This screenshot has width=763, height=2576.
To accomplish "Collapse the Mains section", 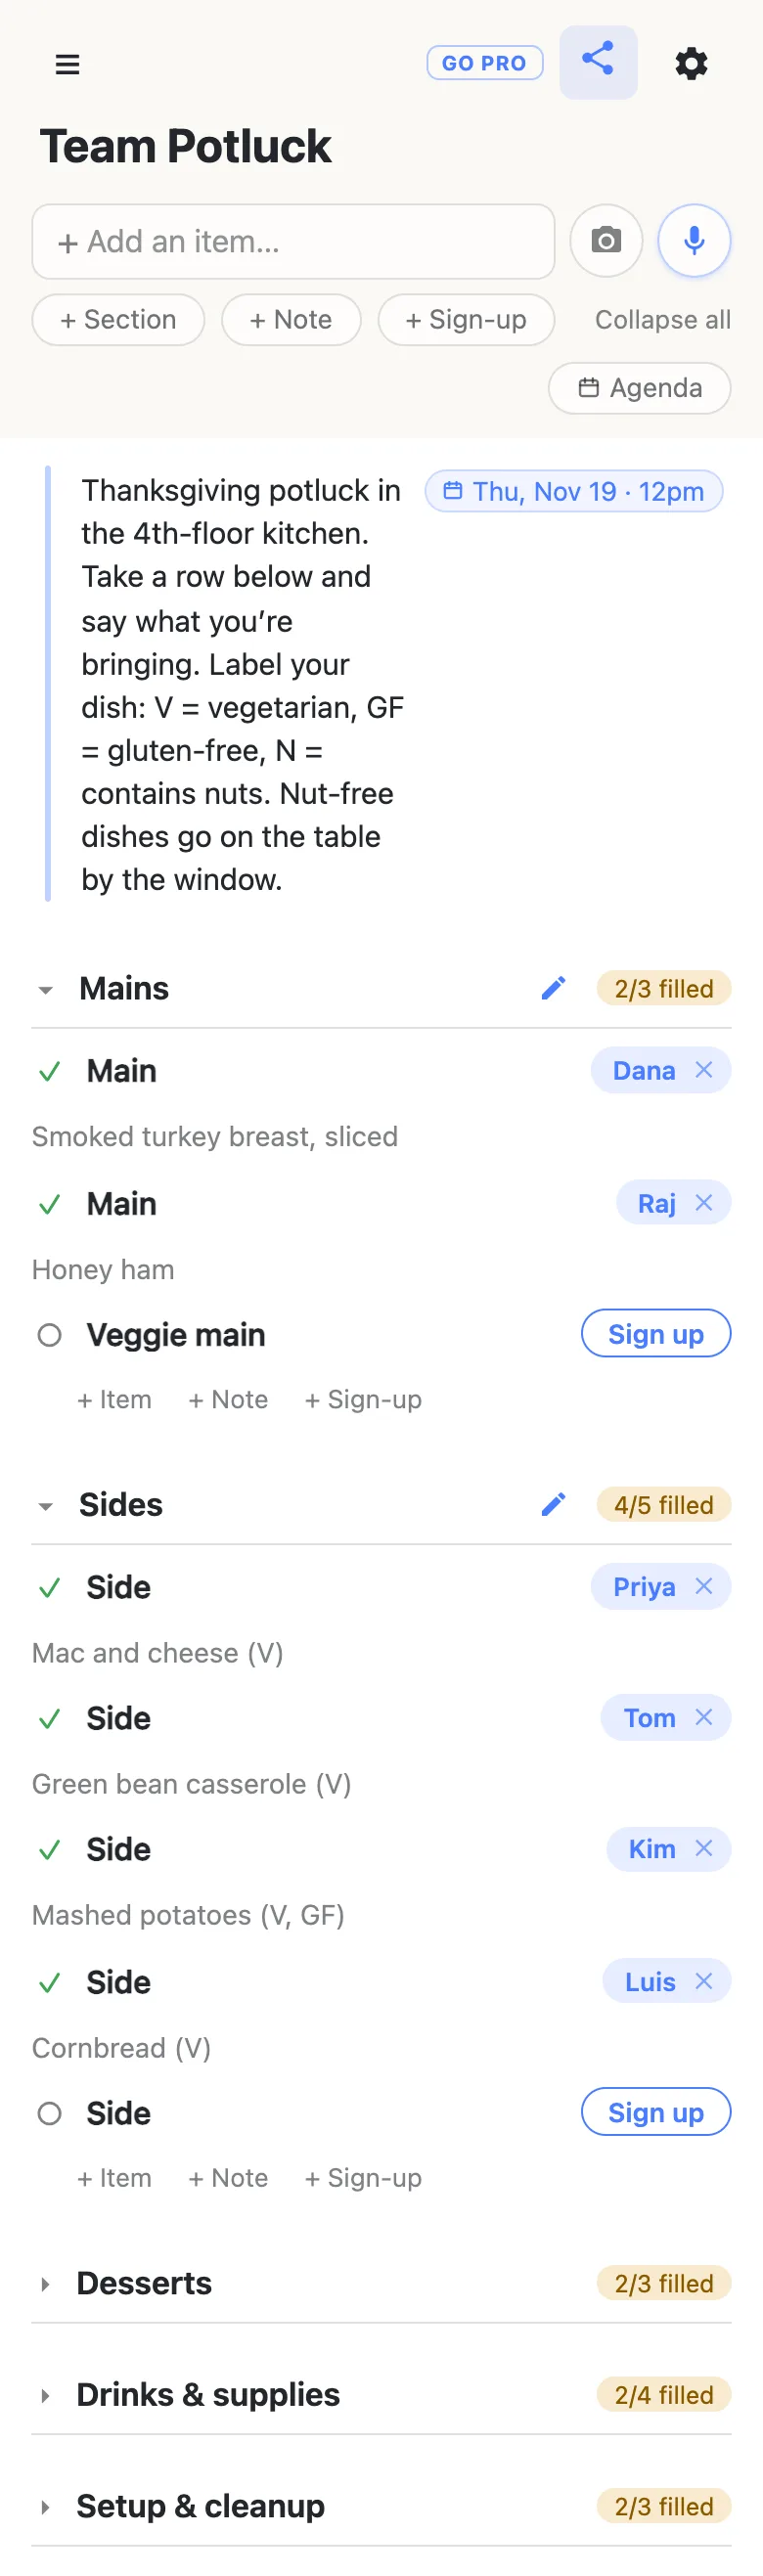I will (45, 990).
